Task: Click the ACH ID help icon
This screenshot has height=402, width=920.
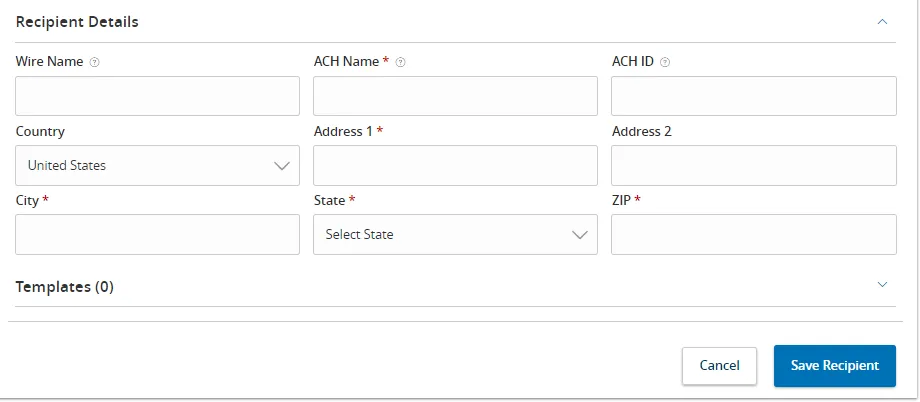Action: click(x=665, y=62)
